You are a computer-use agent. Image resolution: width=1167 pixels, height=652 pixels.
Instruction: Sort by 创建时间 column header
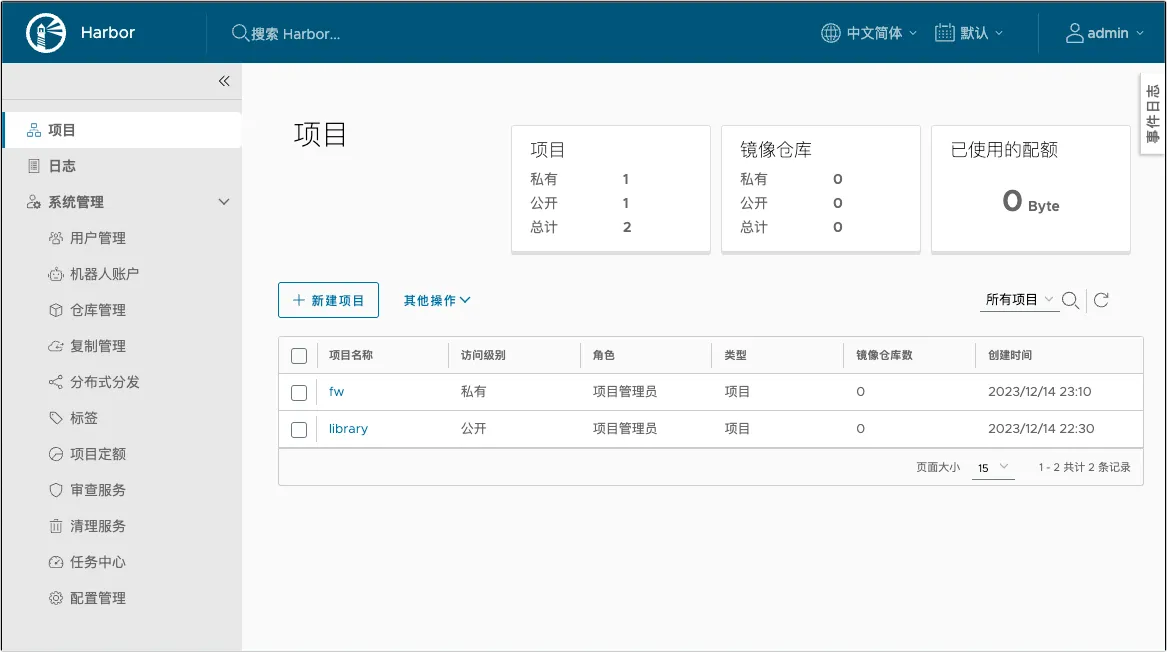pyautogui.click(x=1010, y=355)
